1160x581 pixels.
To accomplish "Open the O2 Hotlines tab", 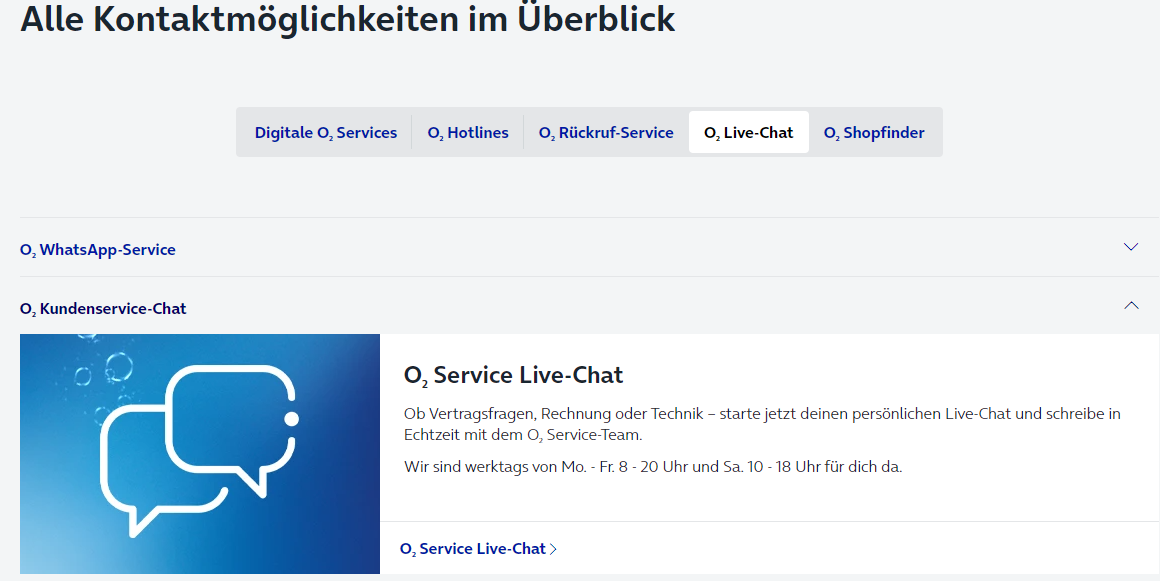I will point(468,132).
